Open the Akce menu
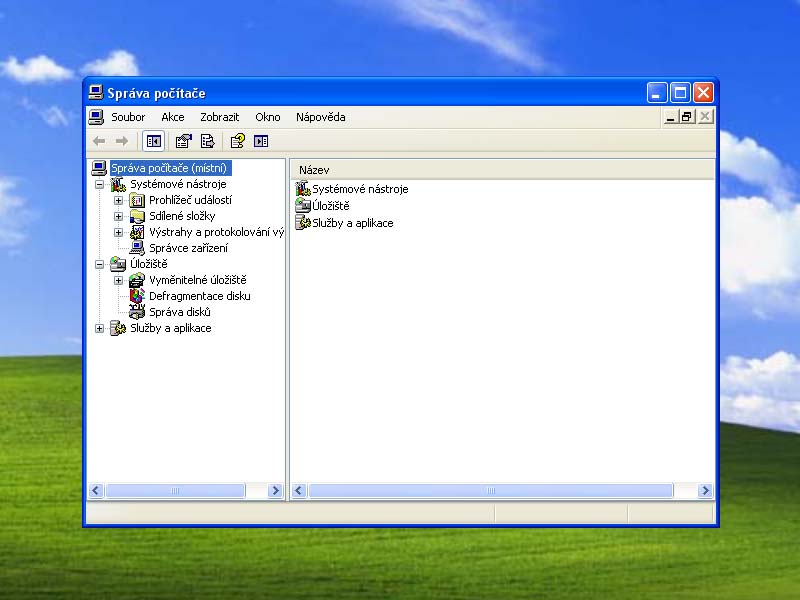The width and height of the screenshot is (800, 600). [173, 117]
